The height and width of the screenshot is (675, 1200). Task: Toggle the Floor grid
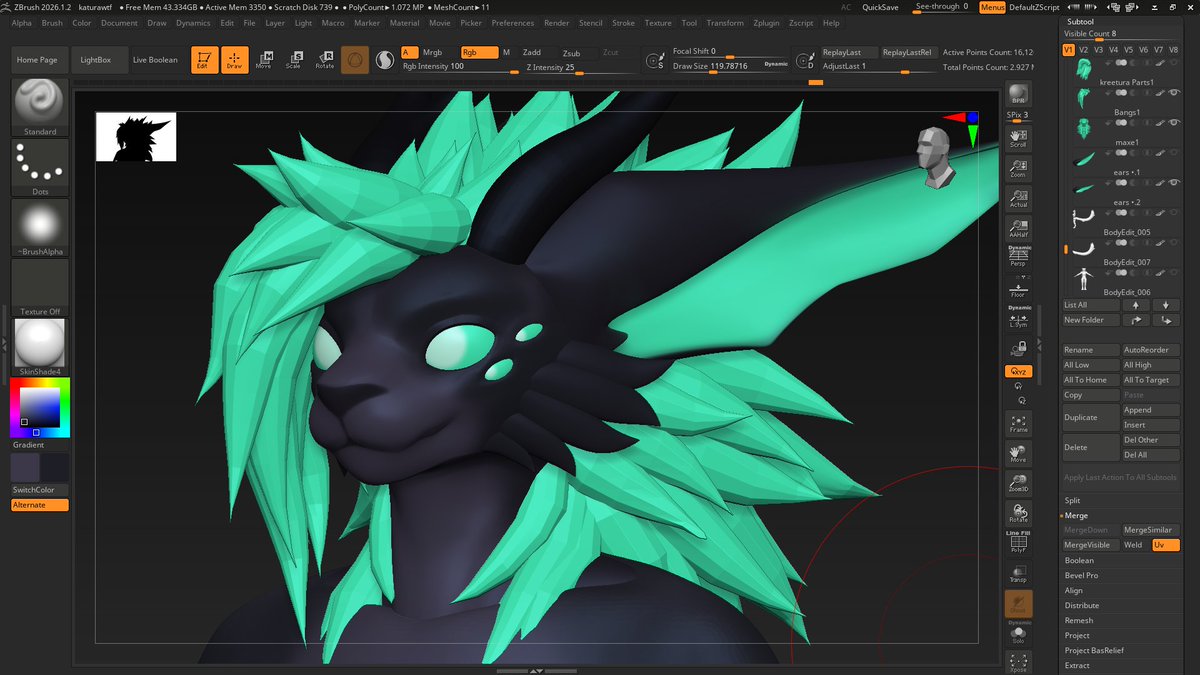(x=1018, y=287)
